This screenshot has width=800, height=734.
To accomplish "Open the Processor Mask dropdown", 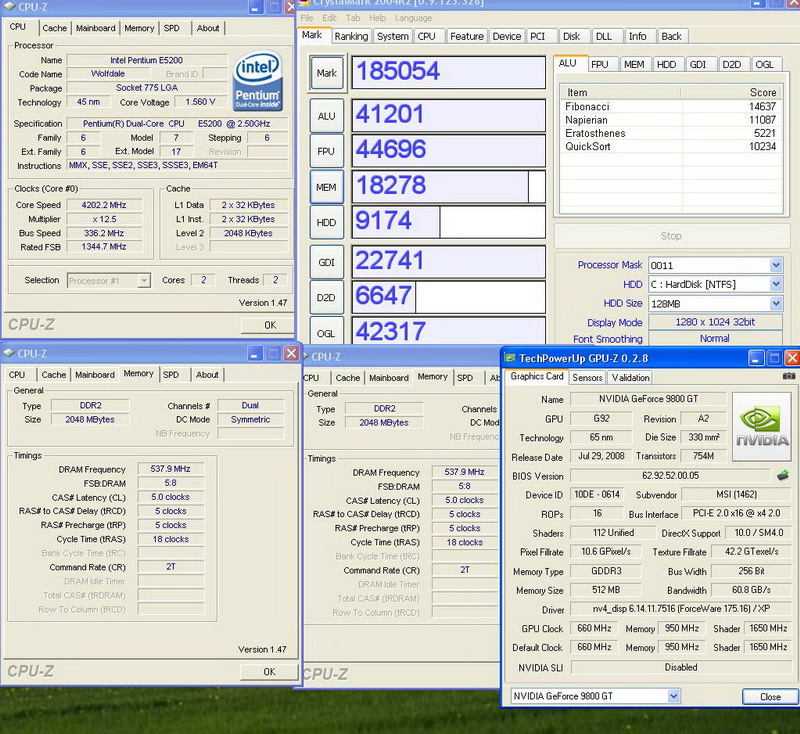I will click(776, 265).
